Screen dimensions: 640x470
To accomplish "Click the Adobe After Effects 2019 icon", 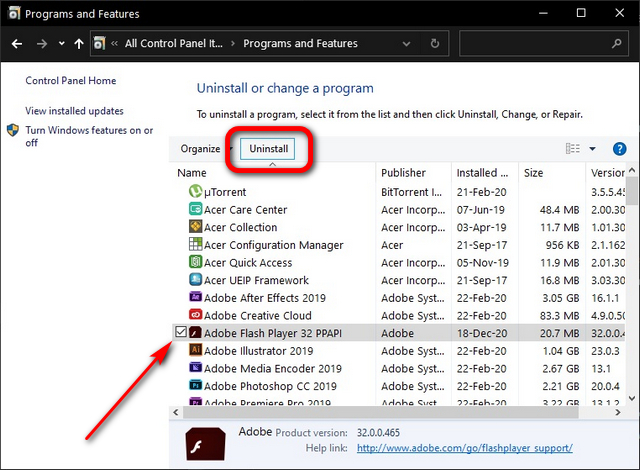I will [196, 297].
